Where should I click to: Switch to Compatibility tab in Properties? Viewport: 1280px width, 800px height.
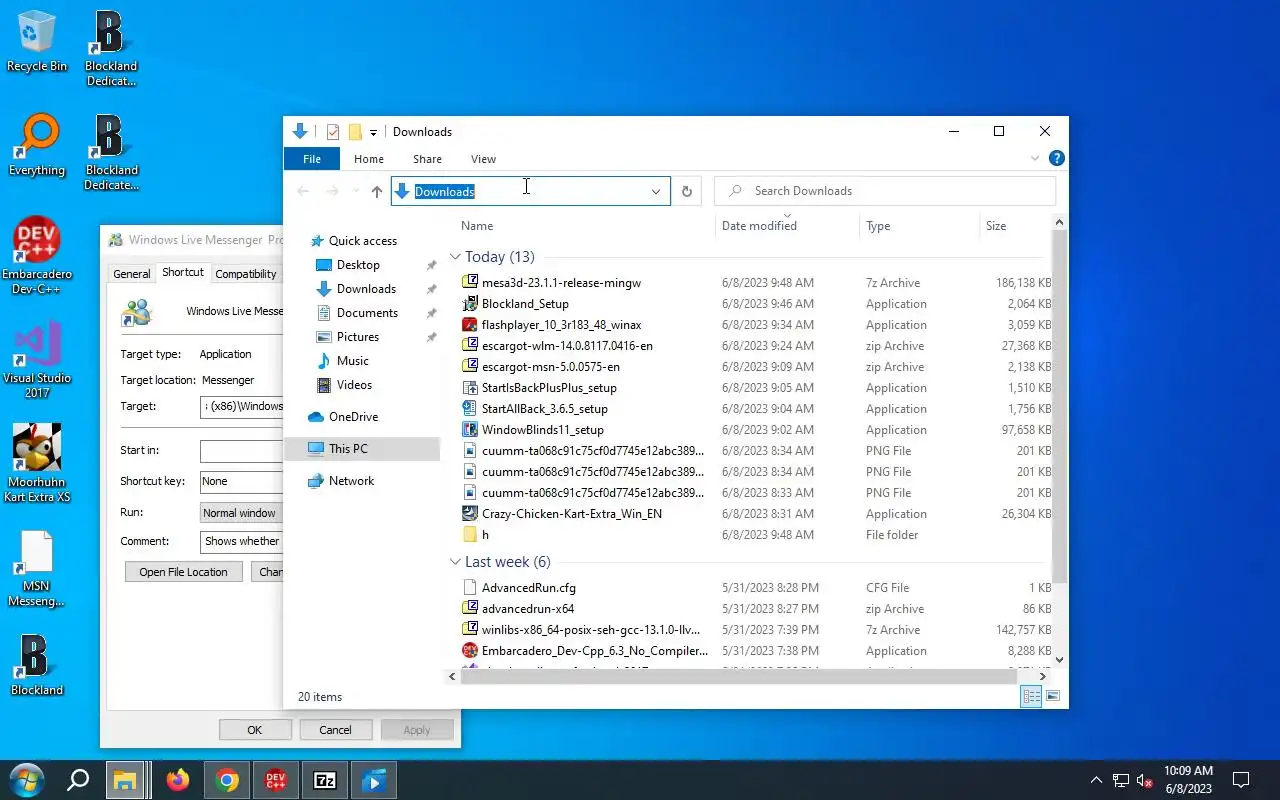coord(245,274)
